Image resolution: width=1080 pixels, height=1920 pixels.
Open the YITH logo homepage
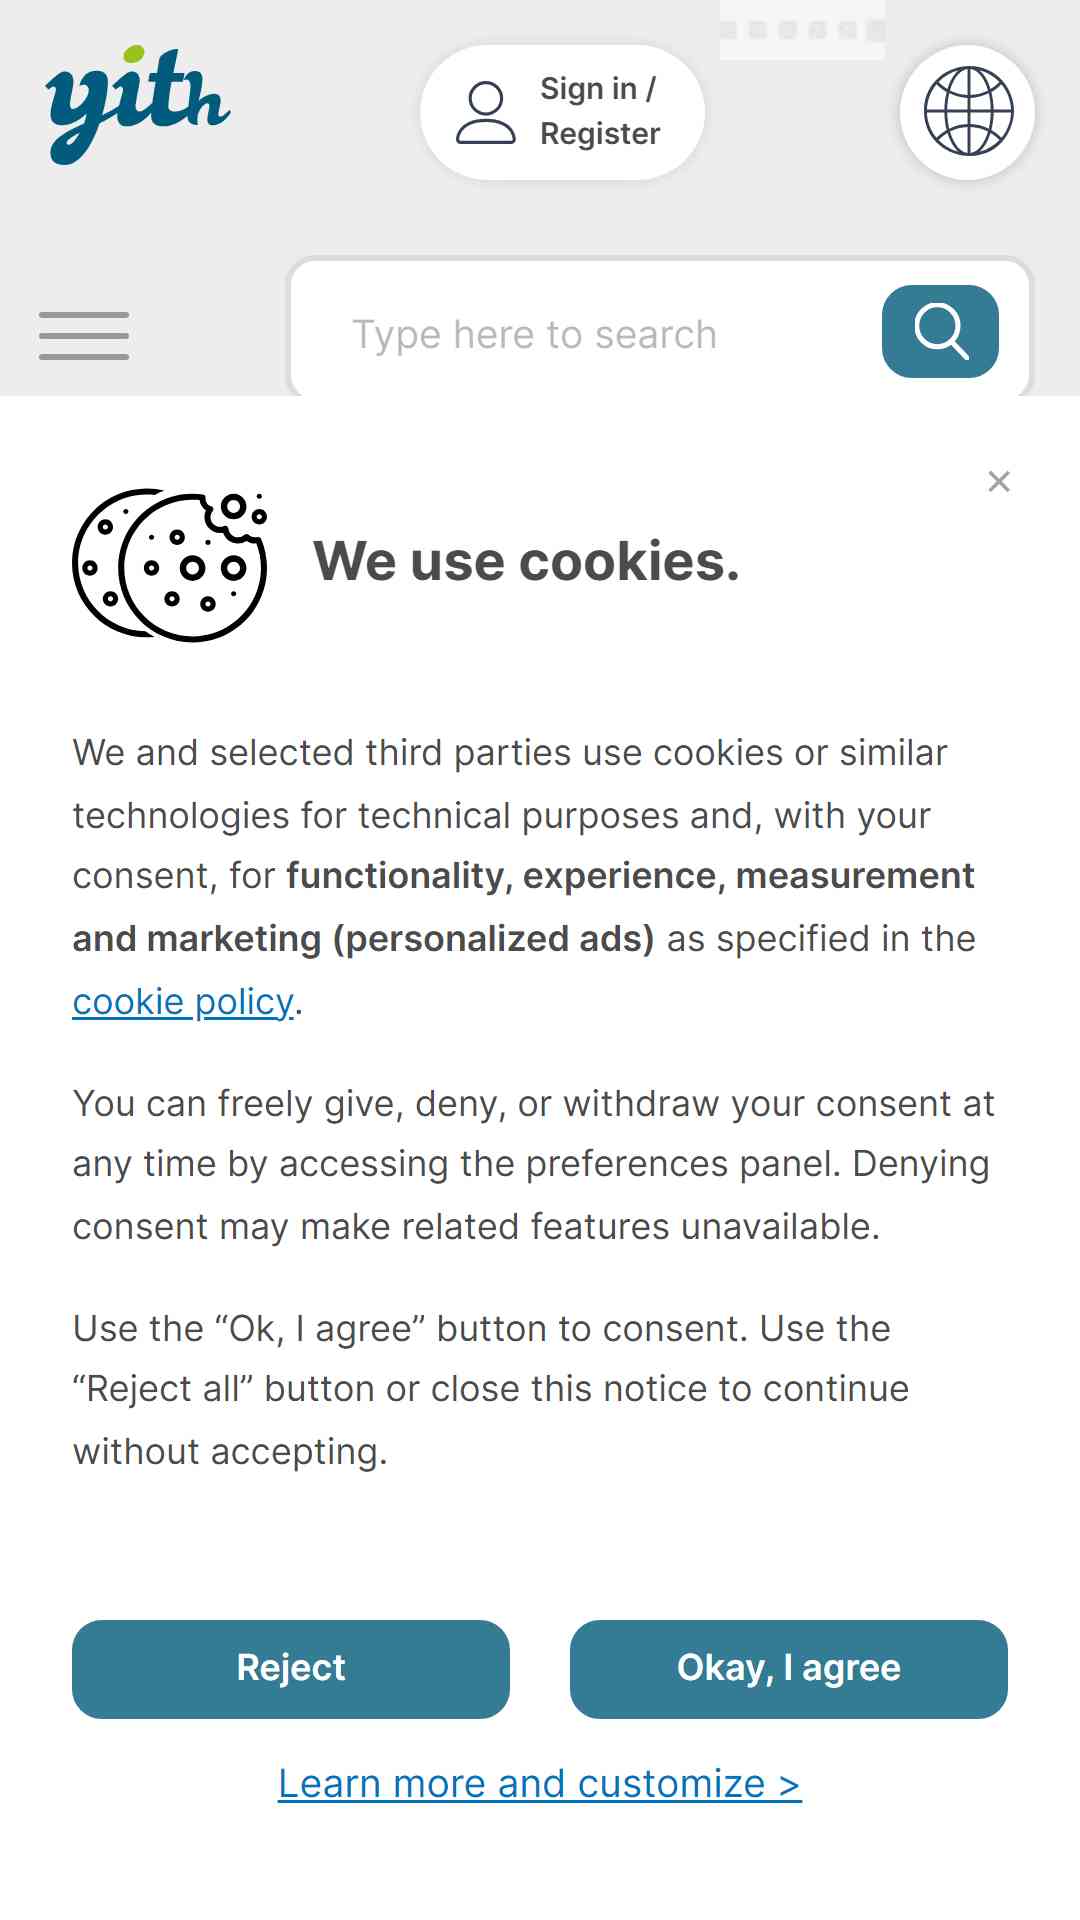[138, 104]
